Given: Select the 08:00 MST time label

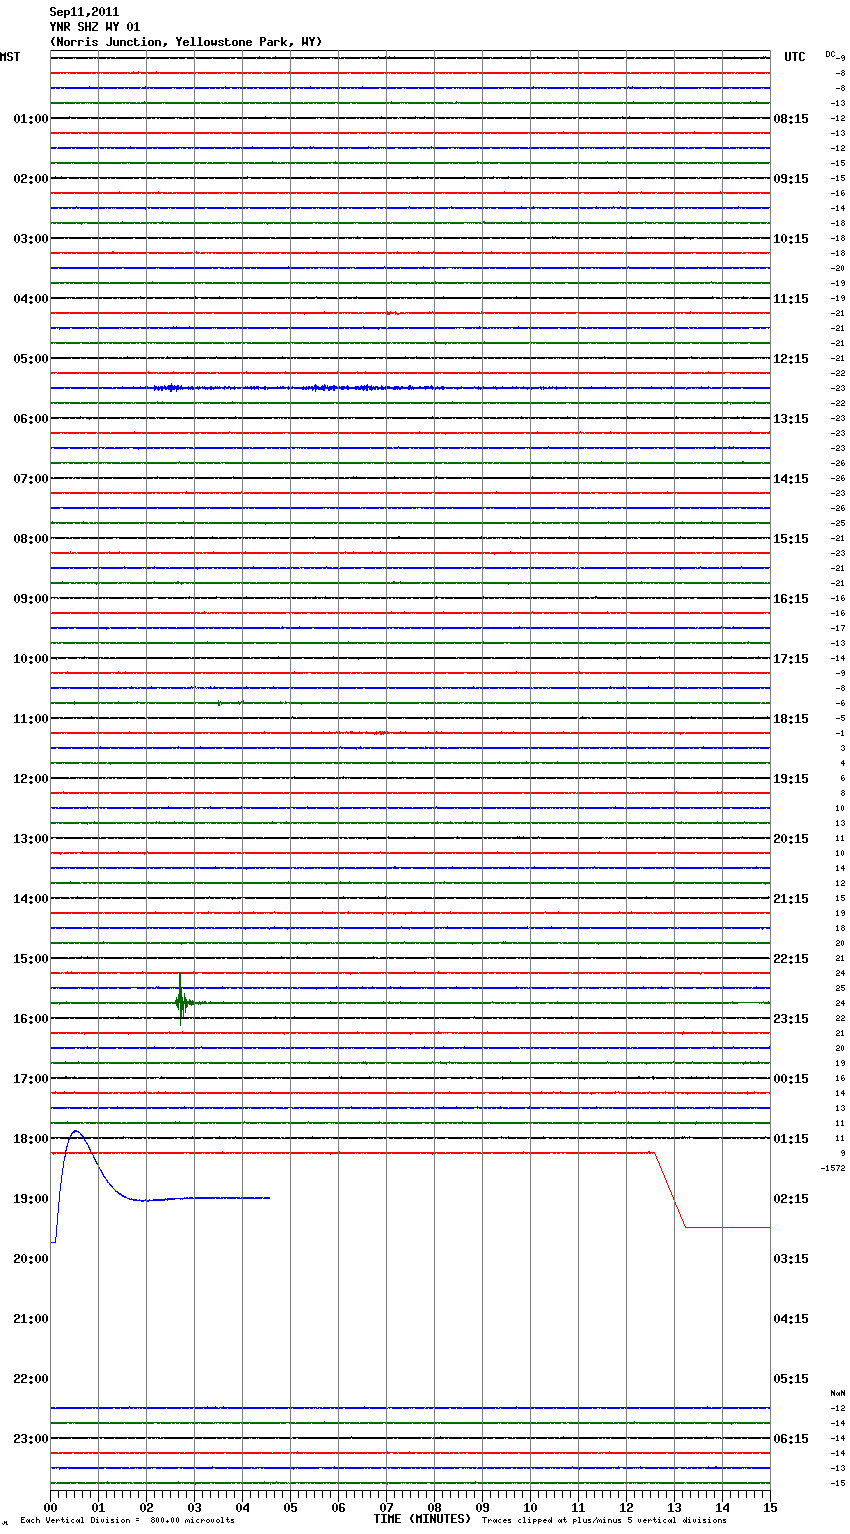Looking at the screenshot, I should click(30, 539).
